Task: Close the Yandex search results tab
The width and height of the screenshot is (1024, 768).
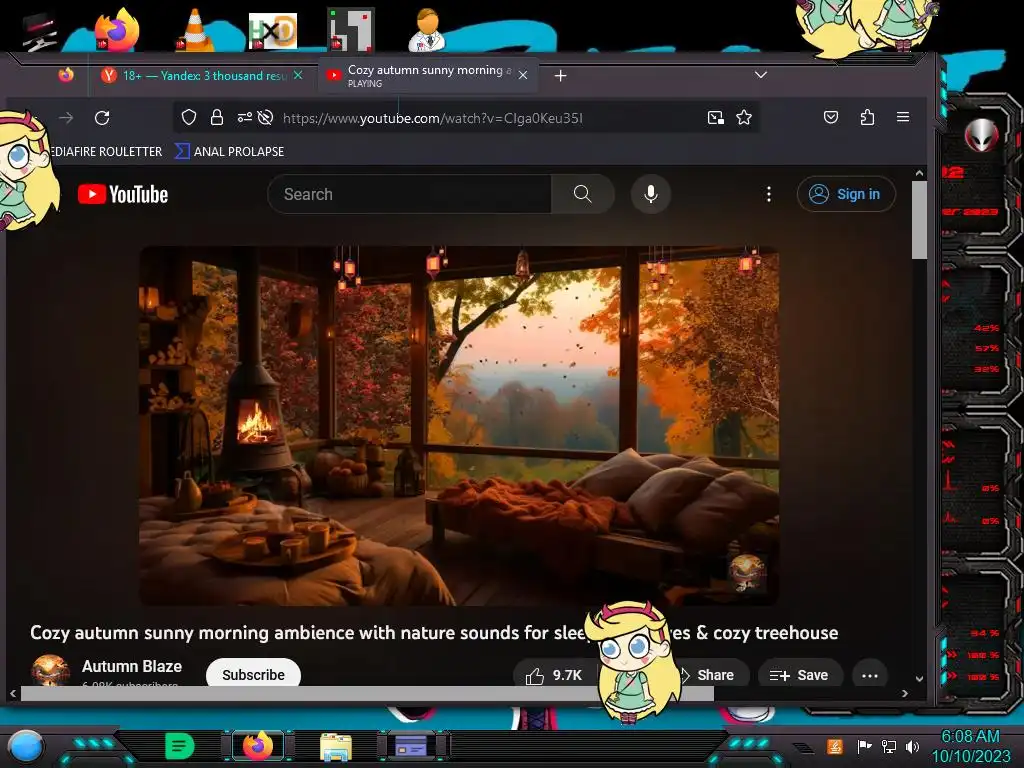Action: click(298, 76)
